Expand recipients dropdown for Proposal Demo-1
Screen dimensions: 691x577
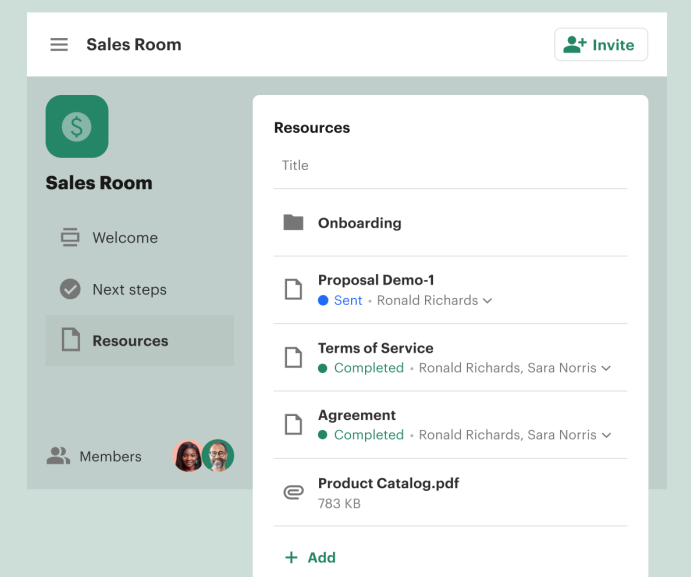tap(487, 301)
